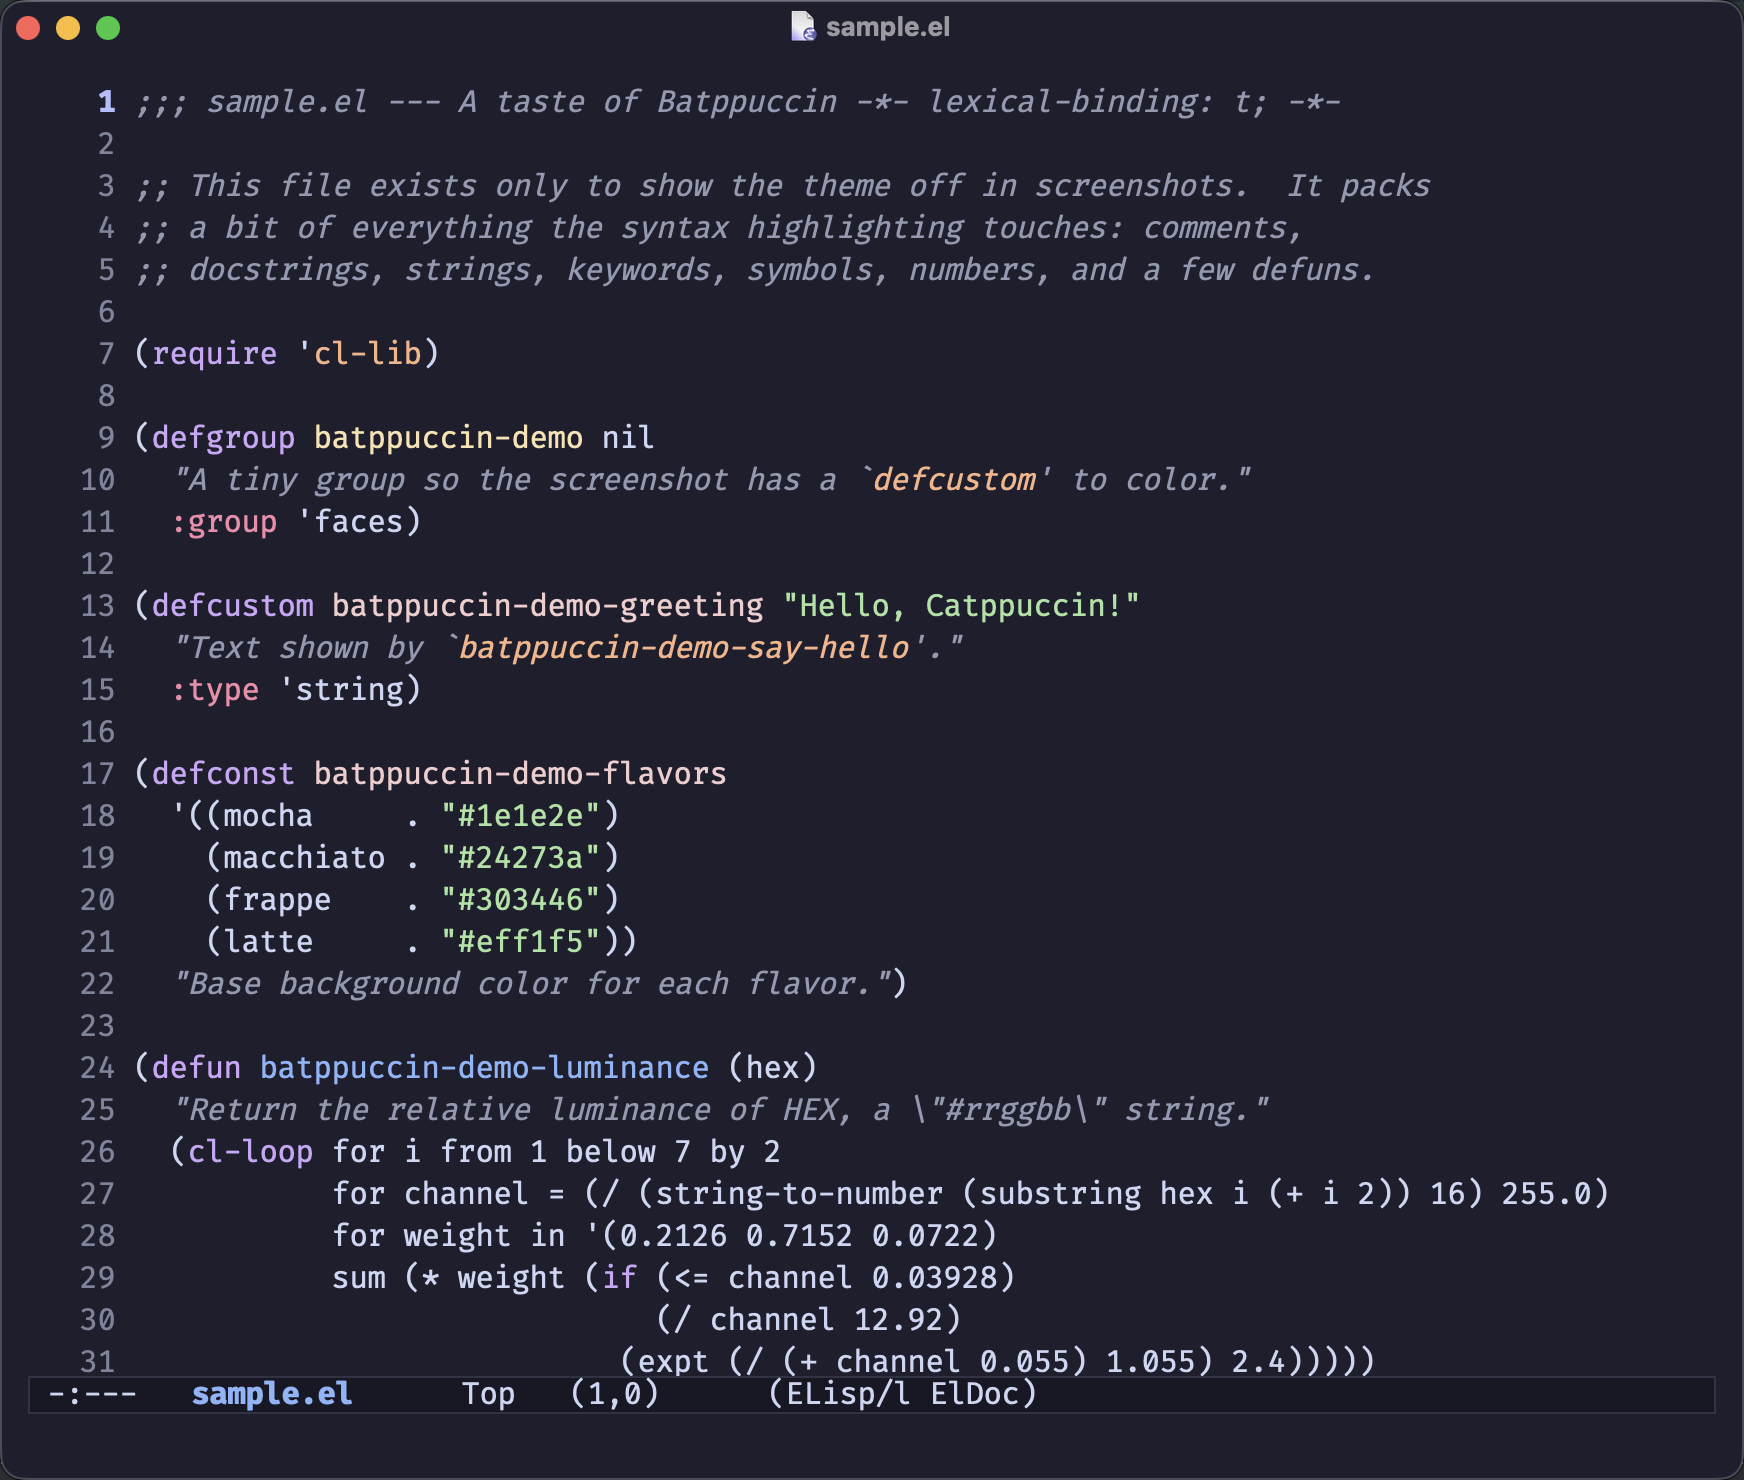Click line number 1 in the gutter
Screen dimensions: 1744x1480
point(107,102)
